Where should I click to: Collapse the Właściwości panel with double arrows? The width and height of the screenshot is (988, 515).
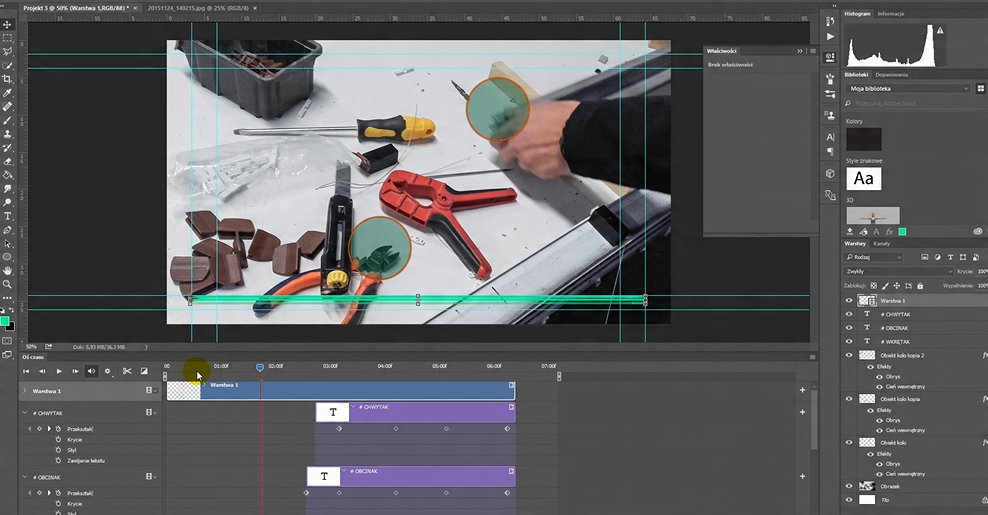[800, 51]
